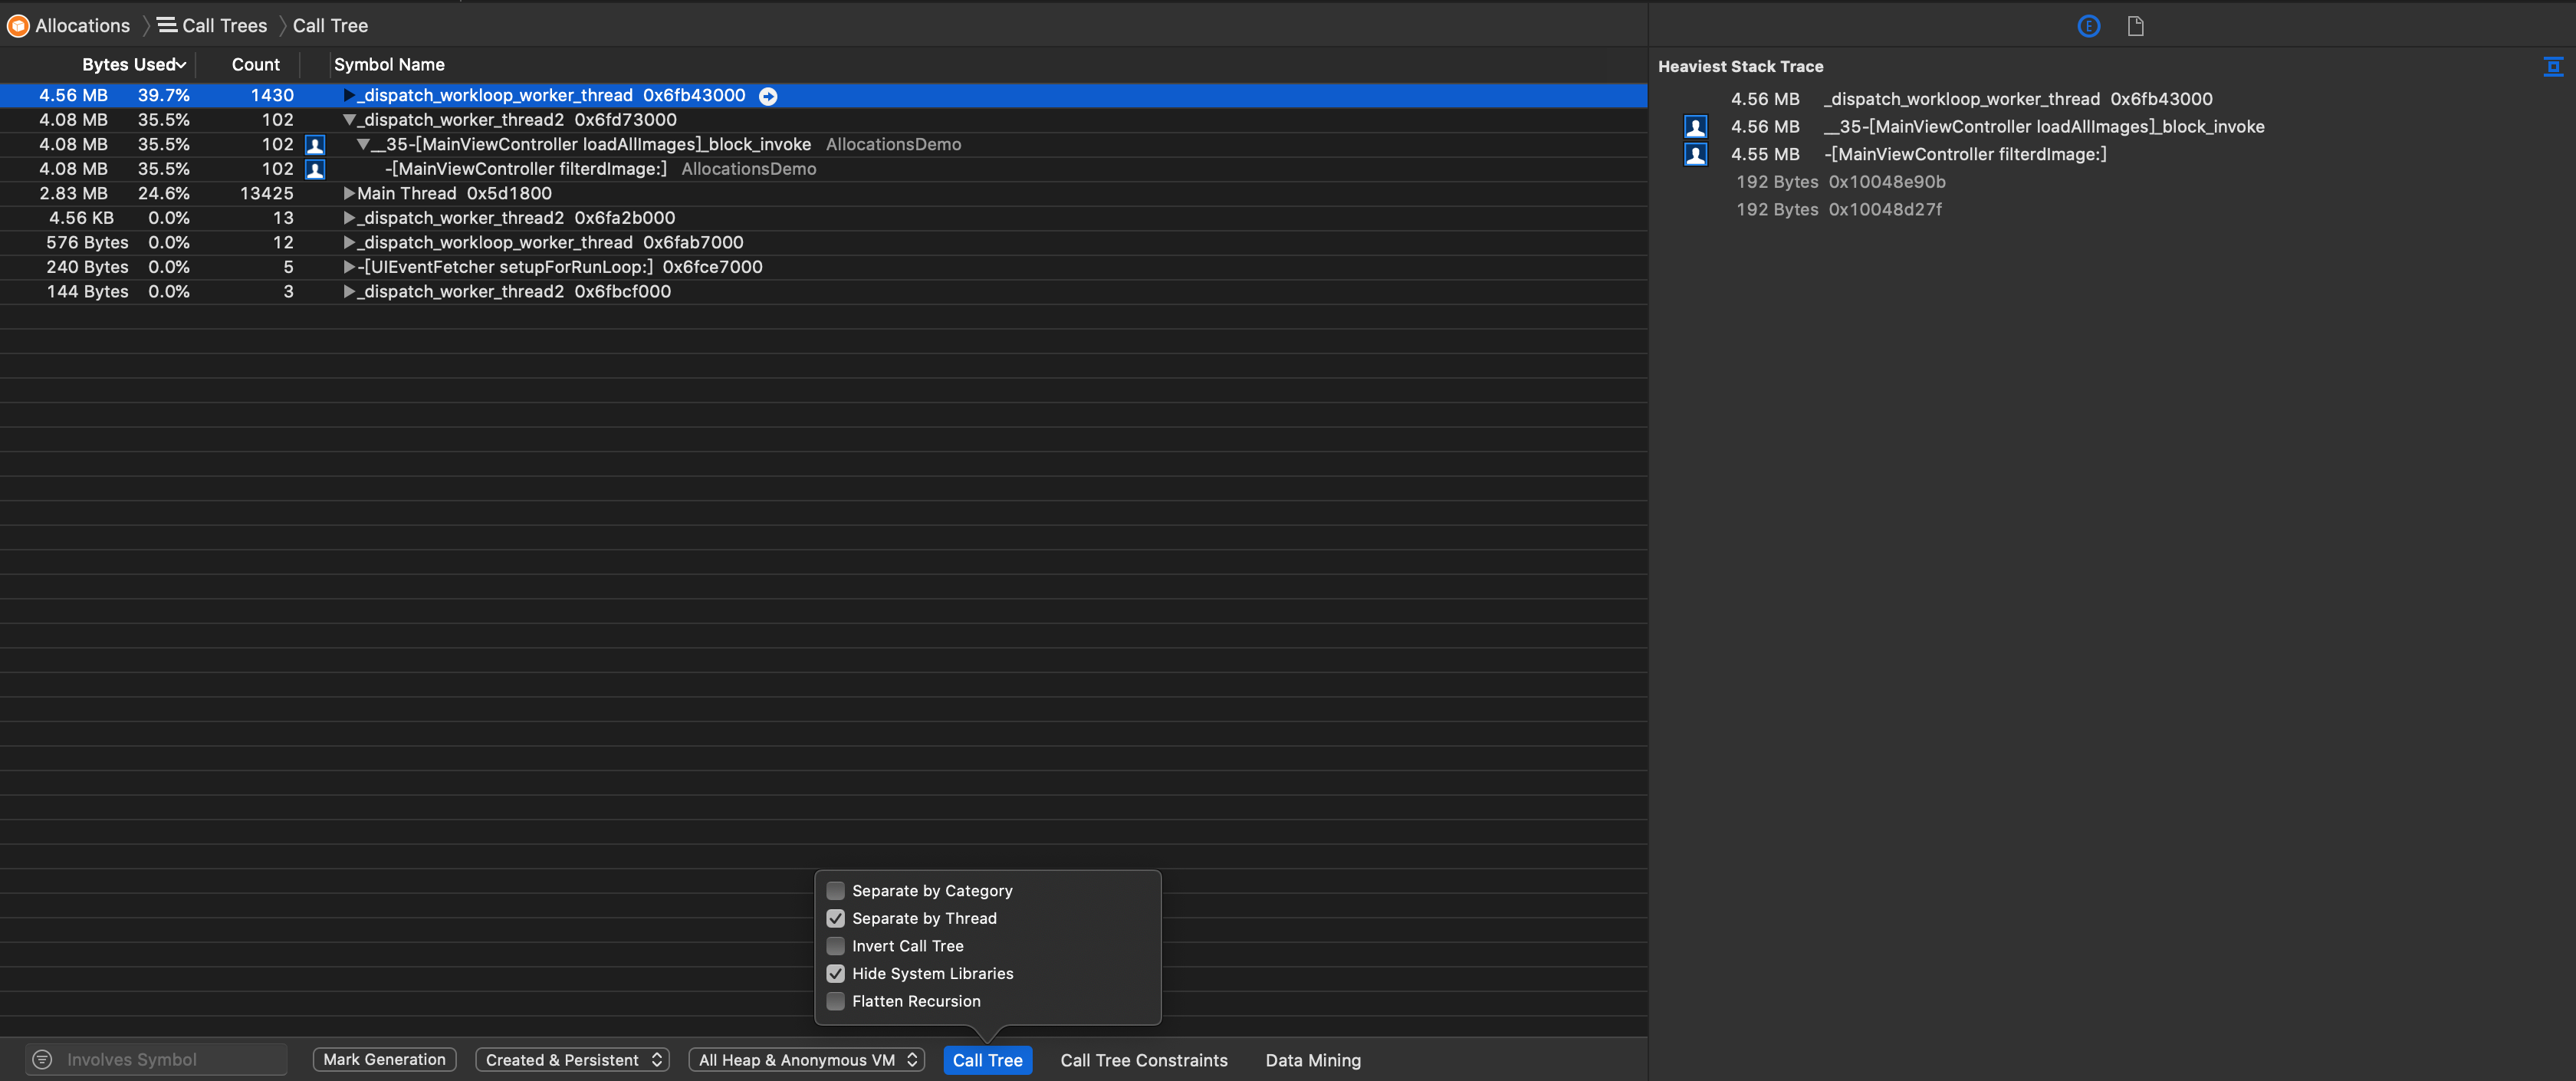The image size is (2576, 1081).
Task: Click the user icon beside filterdImage in Heaviest Stack Trace
Action: point(1695,155)
